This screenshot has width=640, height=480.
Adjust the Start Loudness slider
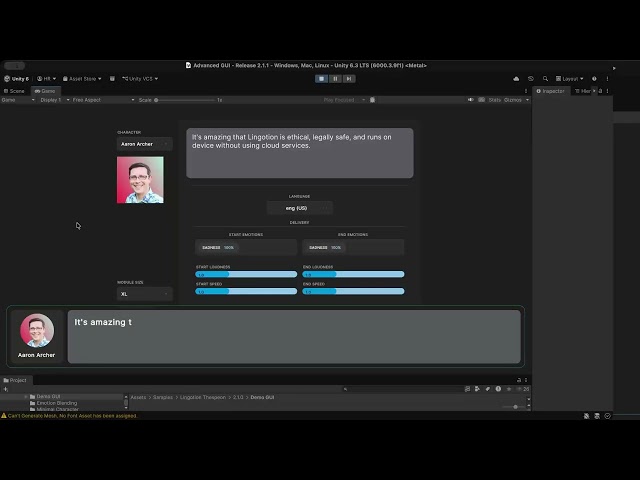(246, 274)
